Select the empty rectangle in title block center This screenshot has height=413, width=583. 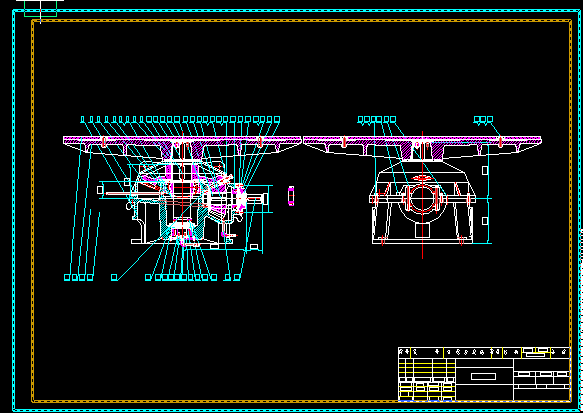coord(483,377)
